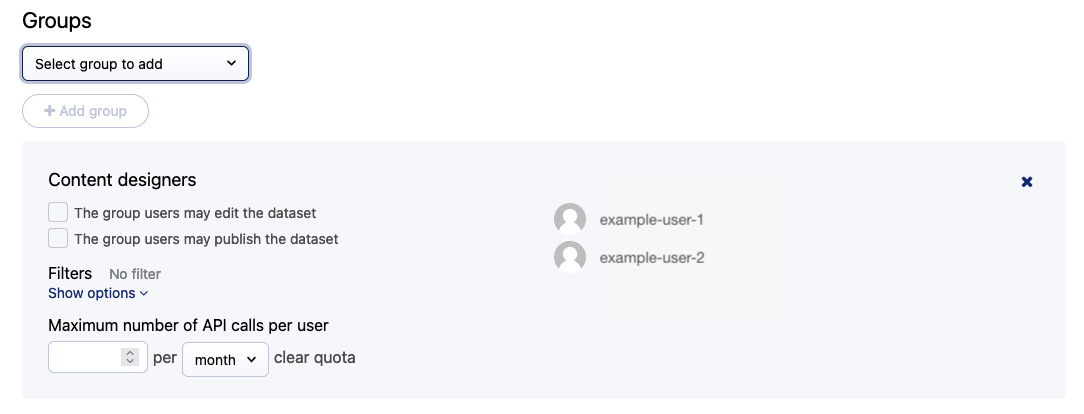Viewport: 1084px width, 414px height.
Task: Click the plus icon on Add group
Action: click(x=49, y=111)
